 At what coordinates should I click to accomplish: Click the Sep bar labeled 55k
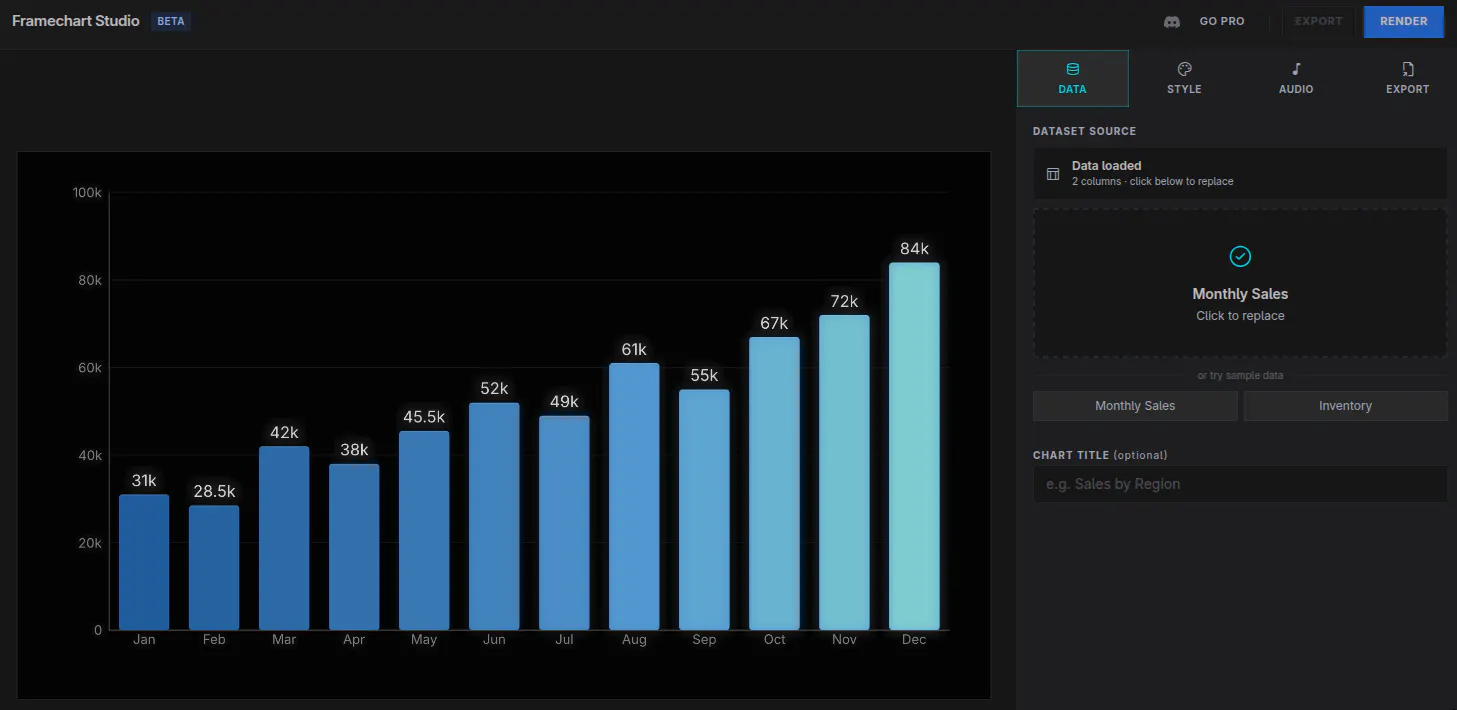(x=704, y=509)
